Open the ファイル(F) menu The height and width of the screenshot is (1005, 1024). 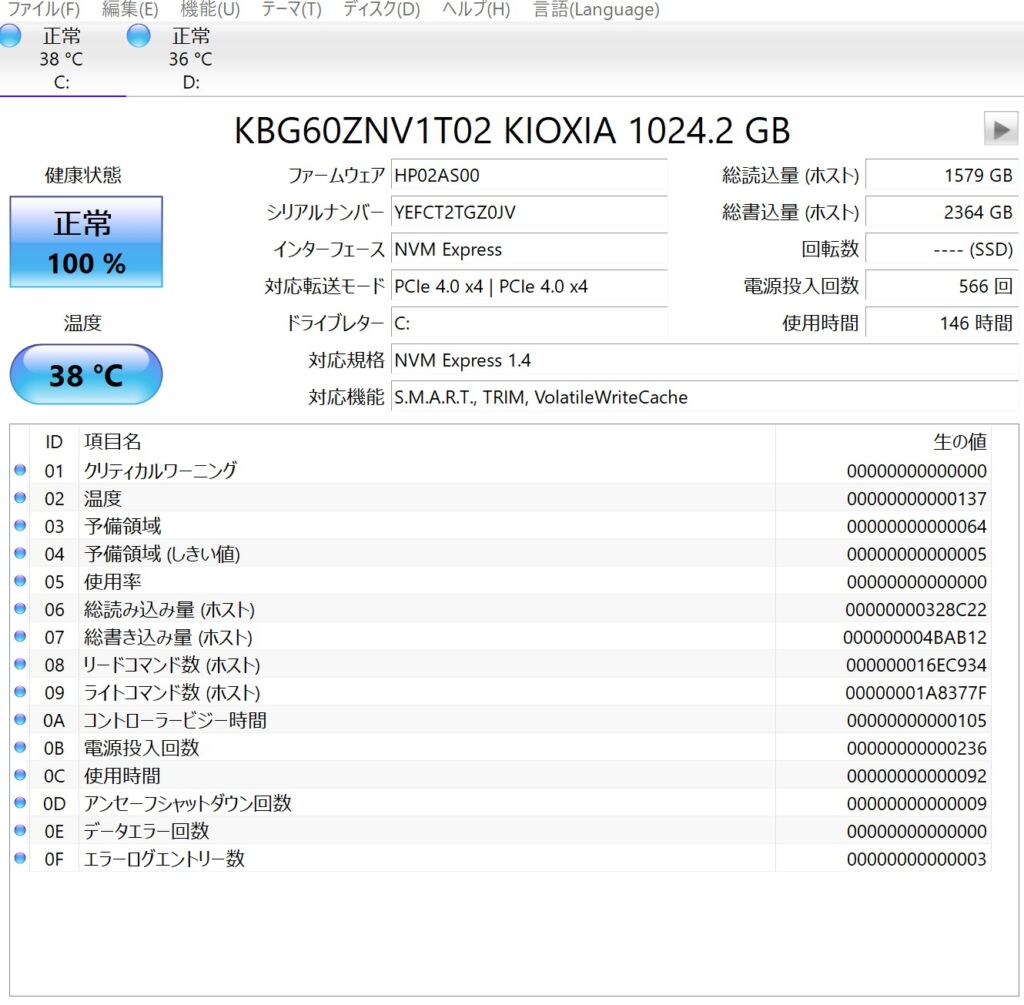click(43, 9)
